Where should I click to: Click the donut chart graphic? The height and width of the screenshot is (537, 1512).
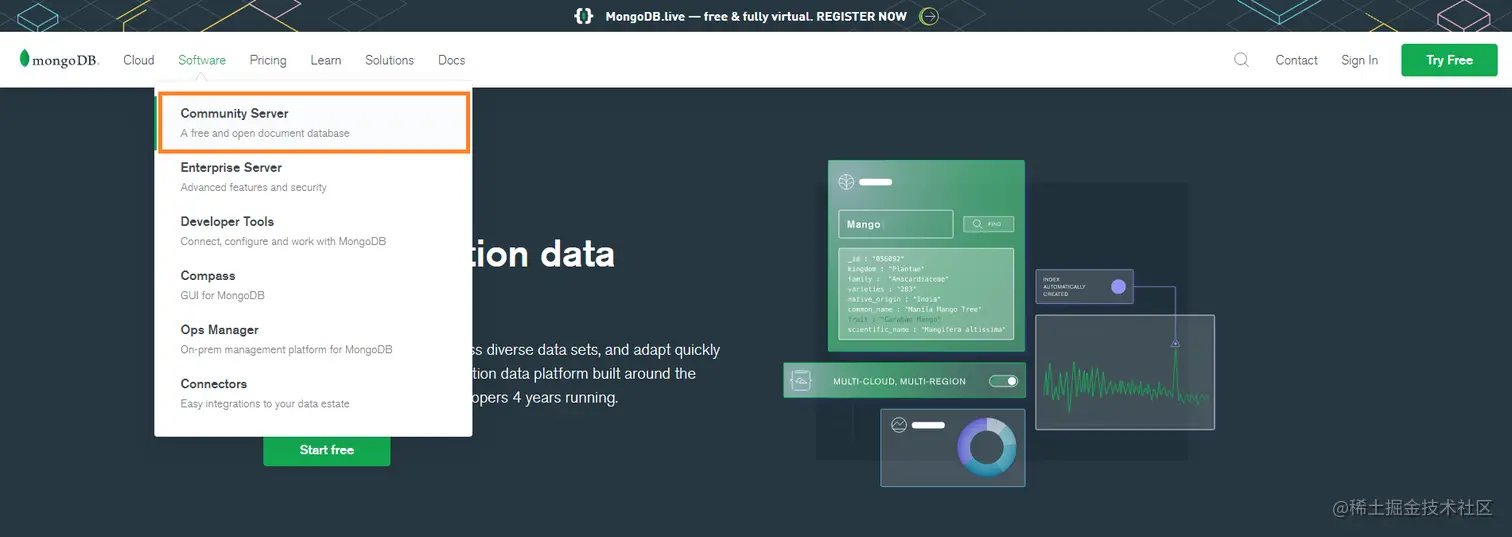pos(987,447)
